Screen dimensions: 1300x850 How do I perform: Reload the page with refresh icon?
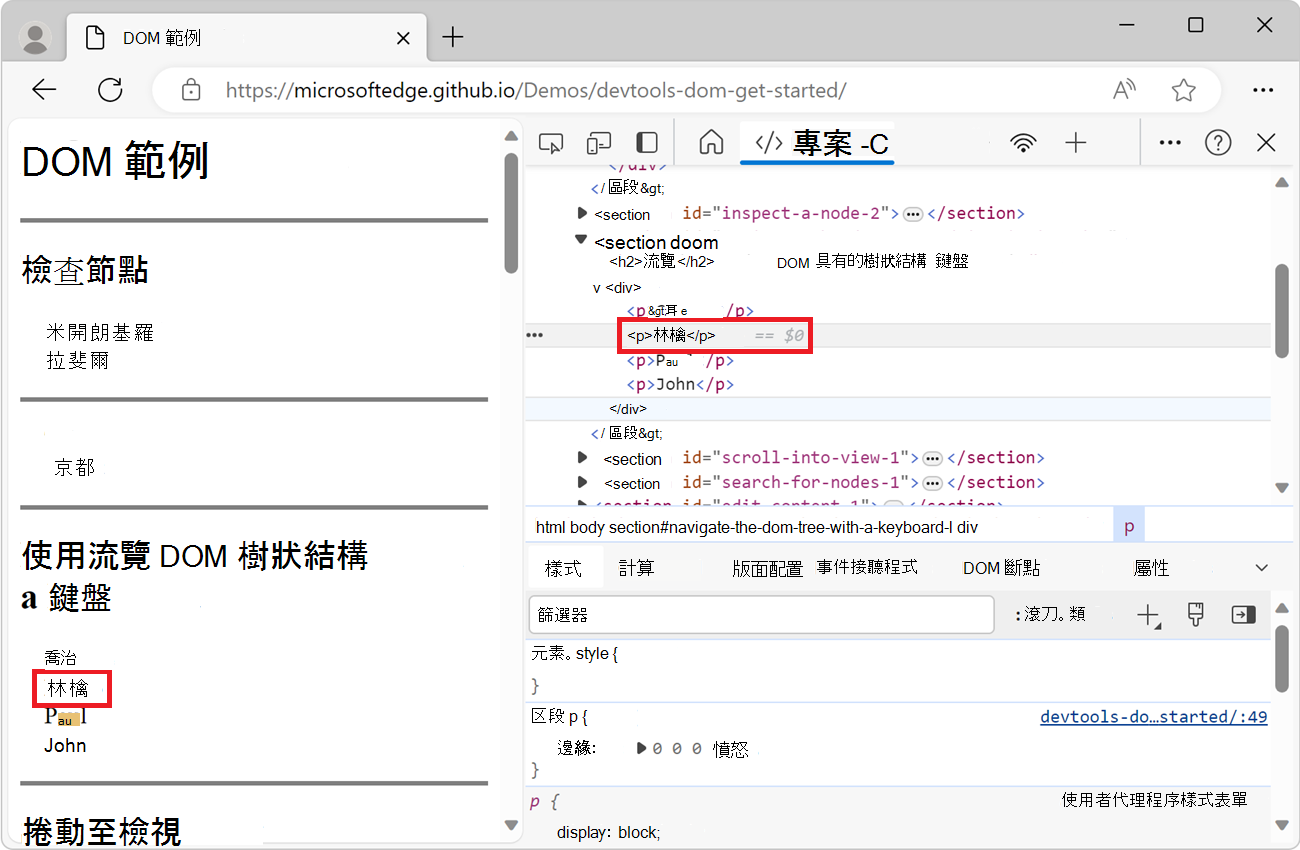pyautogui.click(x=110, y=90)
